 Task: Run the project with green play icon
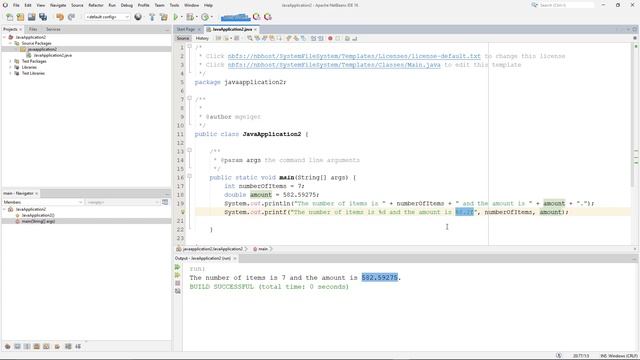(x=176, y=17)
